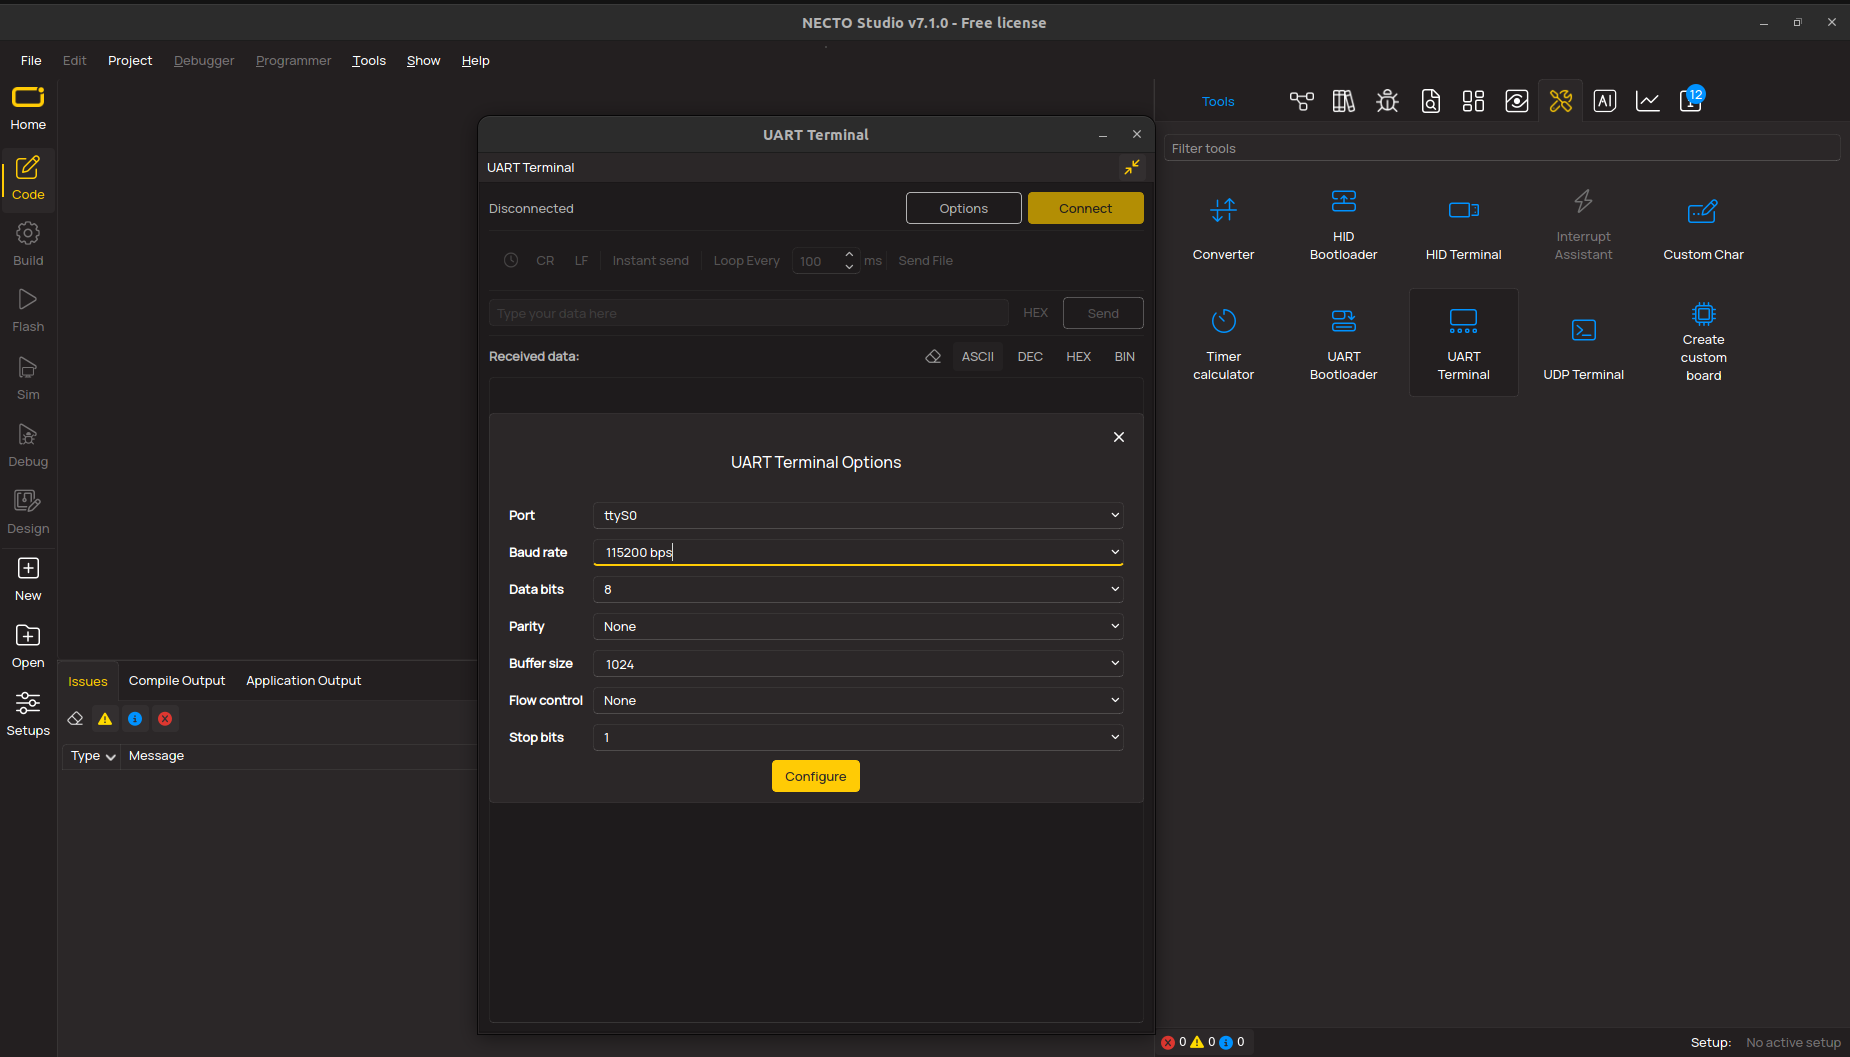
Task: Toggle HEX input mode beside Send
Action: point(1035,313)
